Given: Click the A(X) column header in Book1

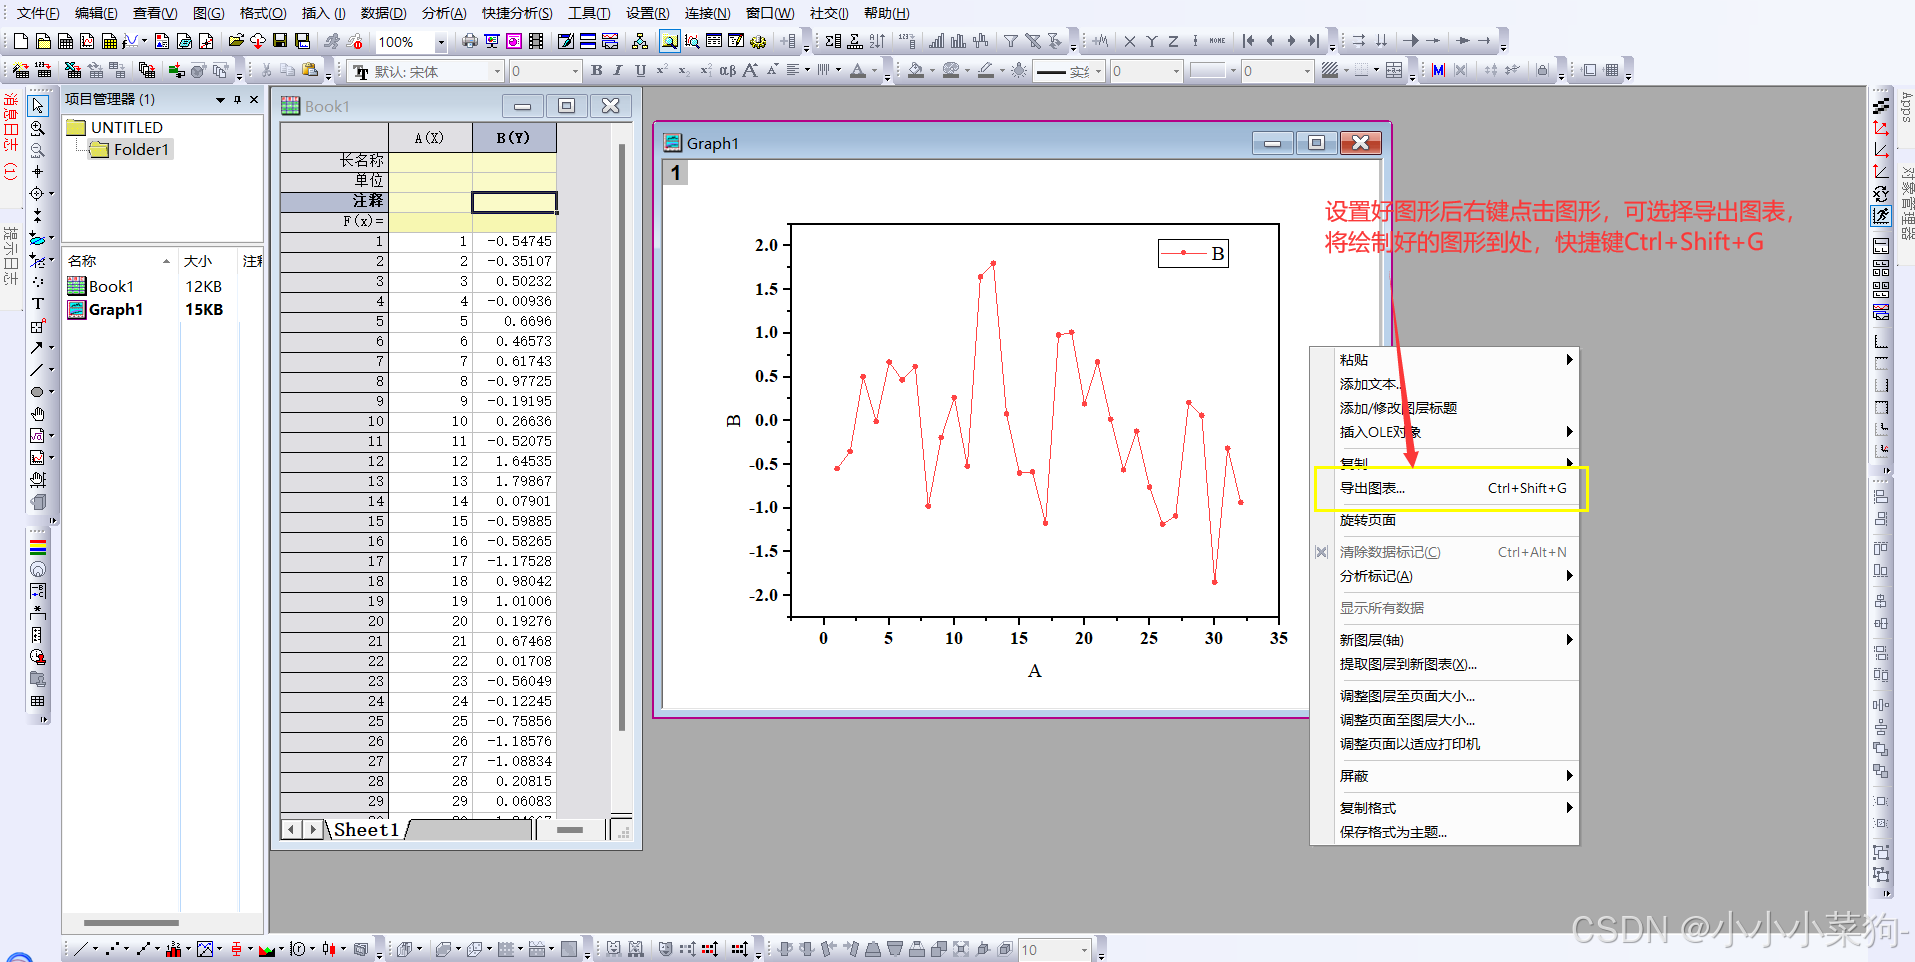Looking at the screenshot, I should (x=429, y=137).
